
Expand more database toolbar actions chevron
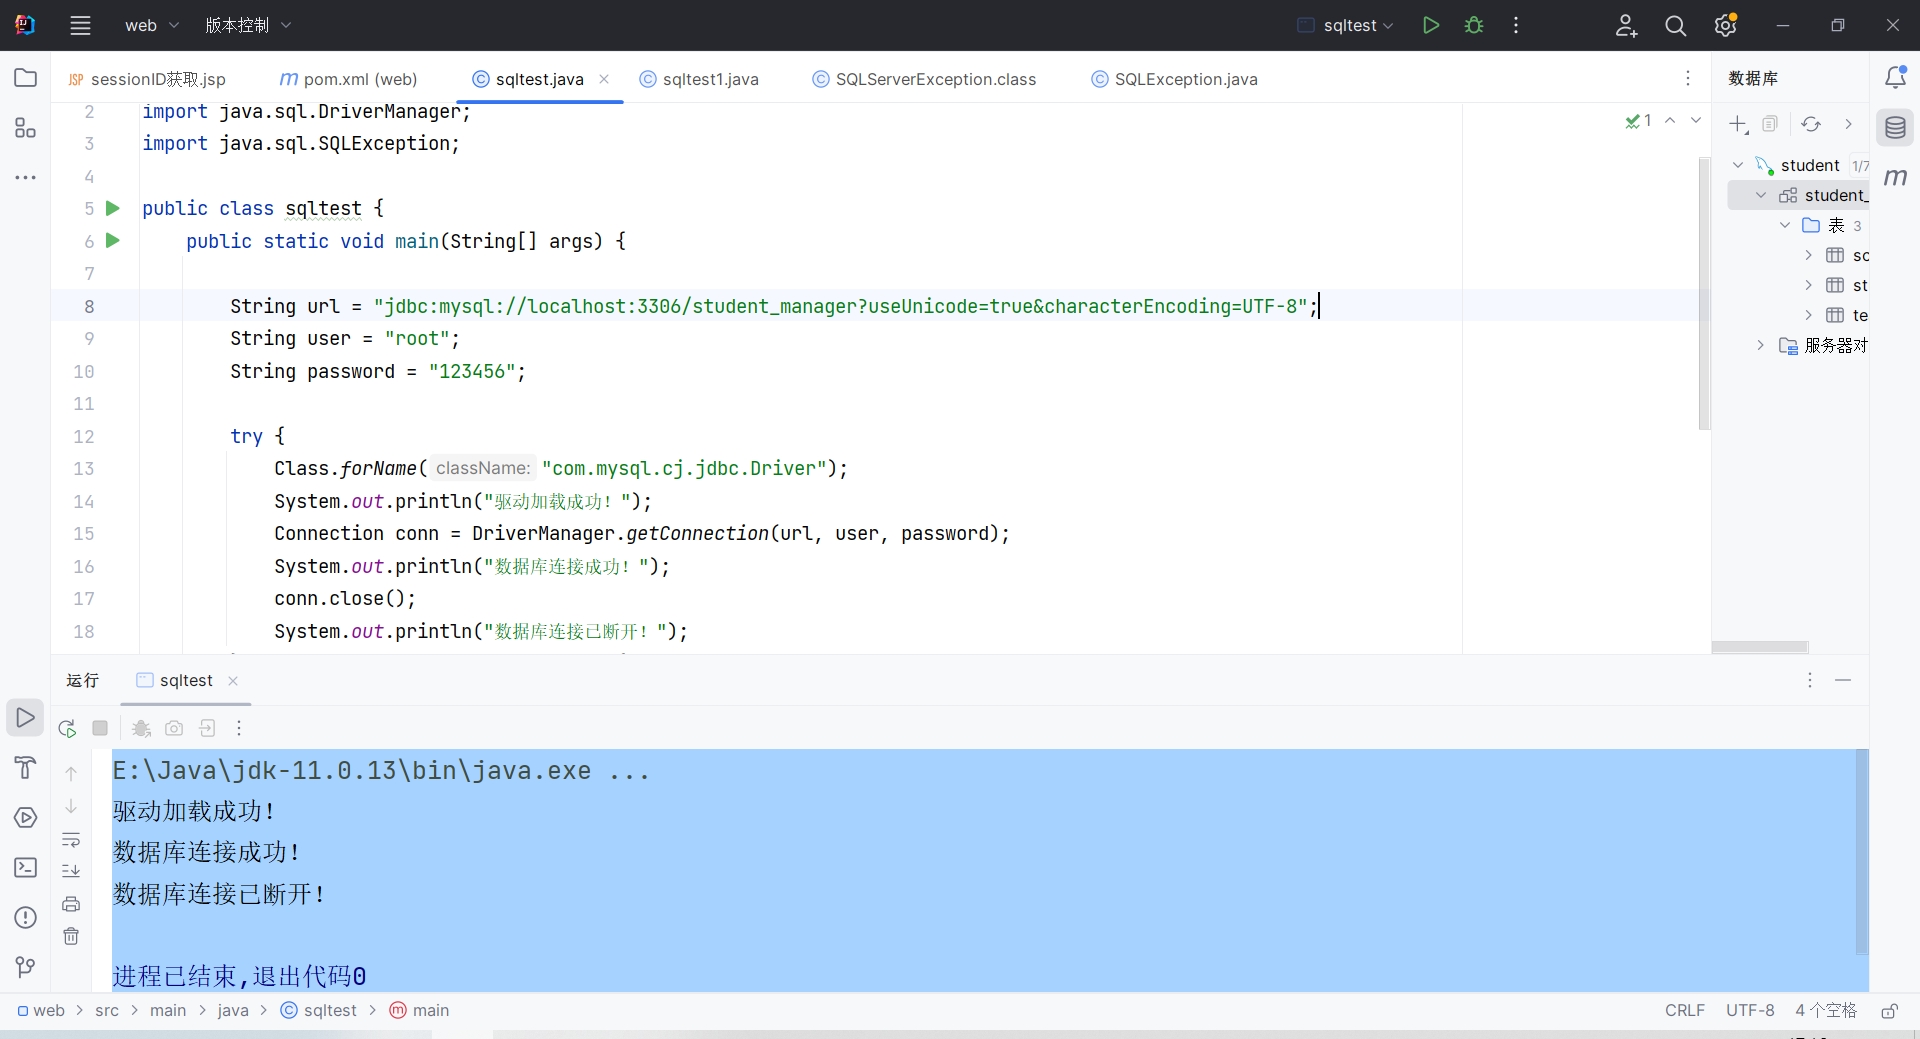pyautogui.click(x=1848, y=124)
